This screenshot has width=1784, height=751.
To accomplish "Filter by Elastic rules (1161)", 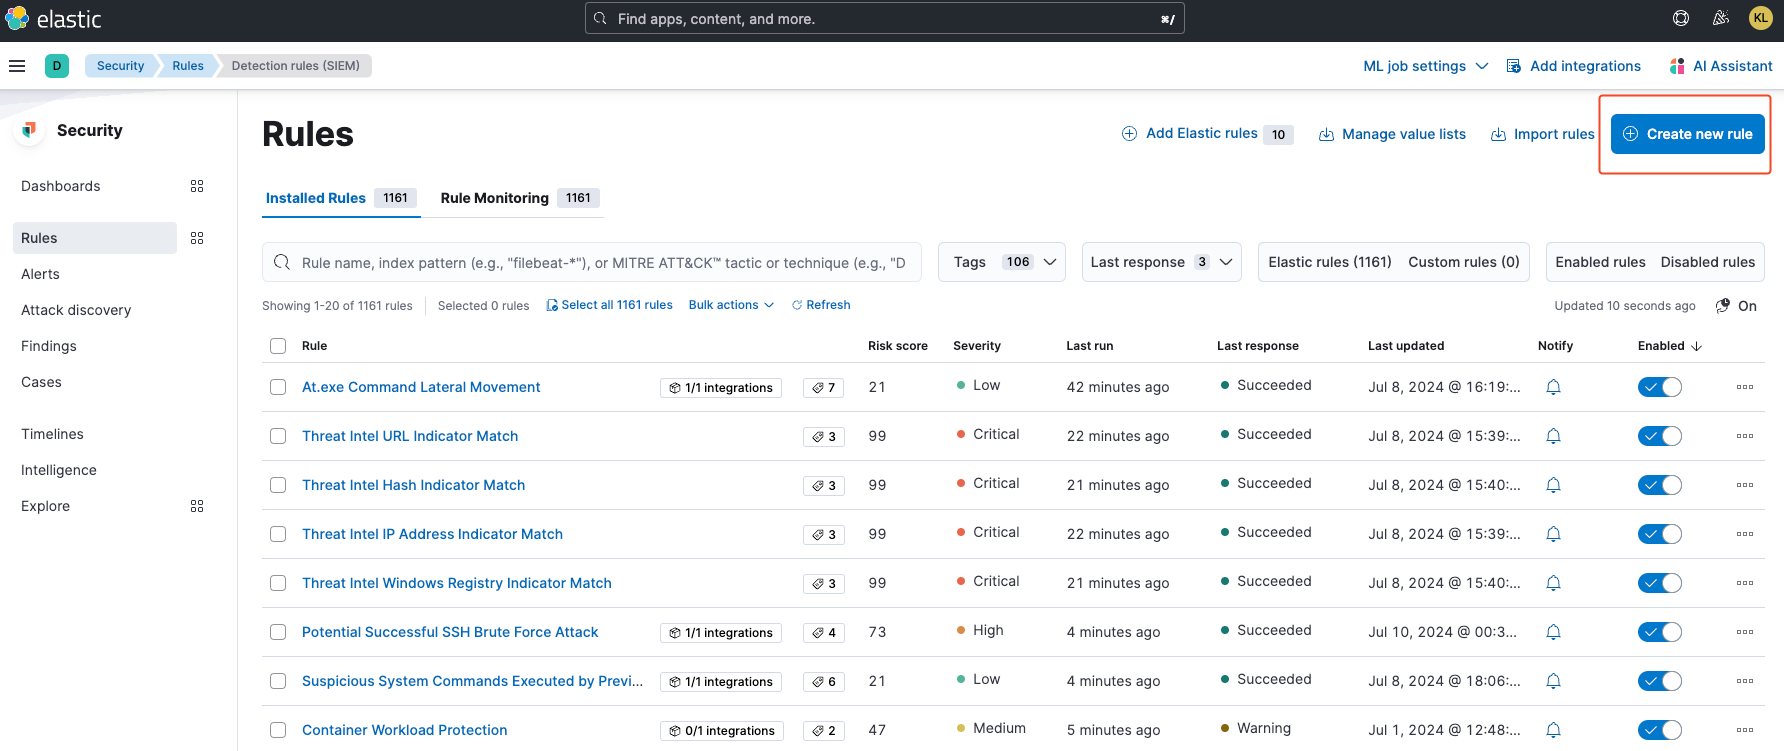I will click(x=1330, y=262).
